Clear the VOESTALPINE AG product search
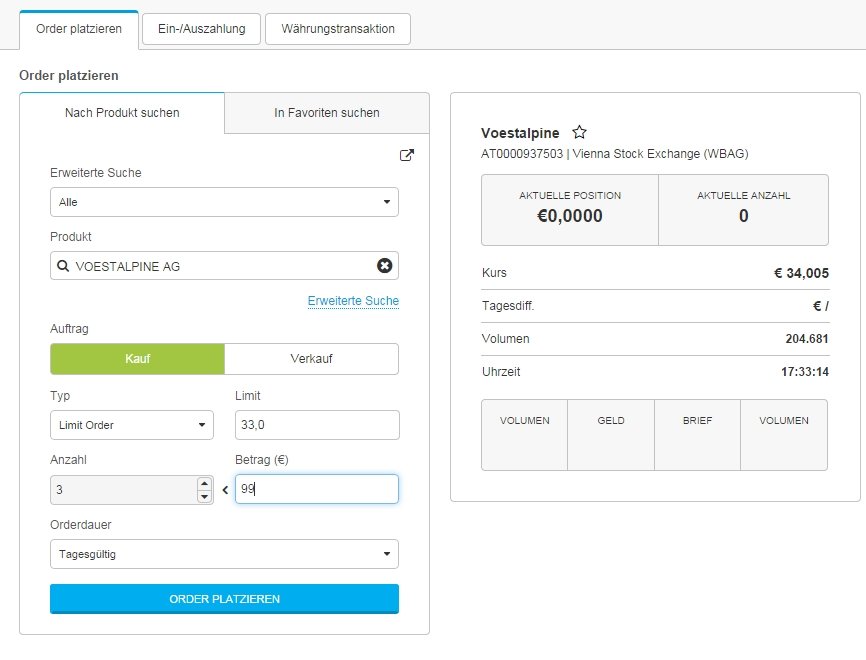866x660 pixels. tap(384, 266)
